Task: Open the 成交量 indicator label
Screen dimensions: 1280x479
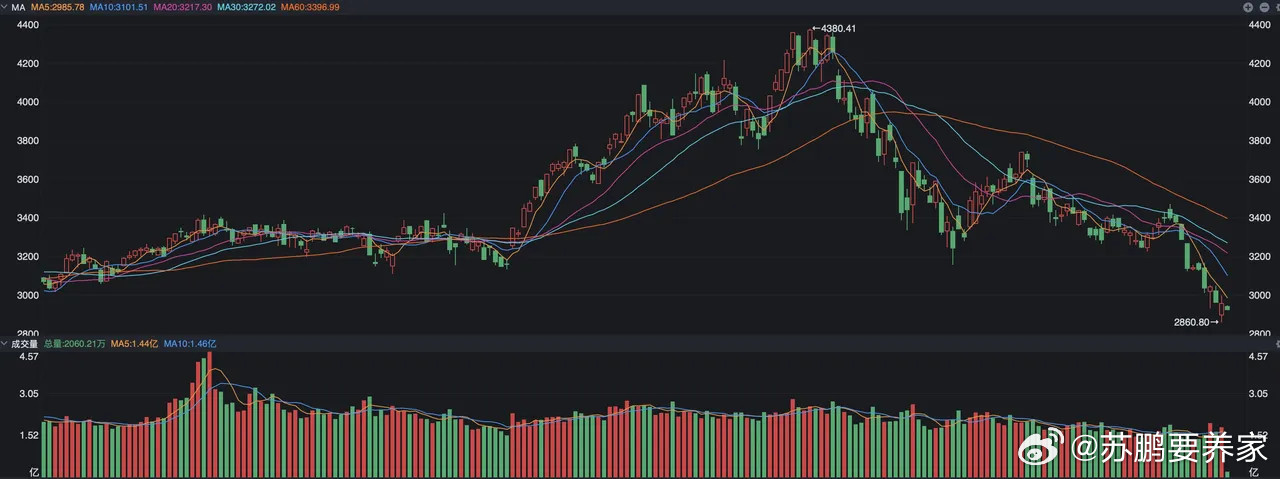Action: pos(24,343)
